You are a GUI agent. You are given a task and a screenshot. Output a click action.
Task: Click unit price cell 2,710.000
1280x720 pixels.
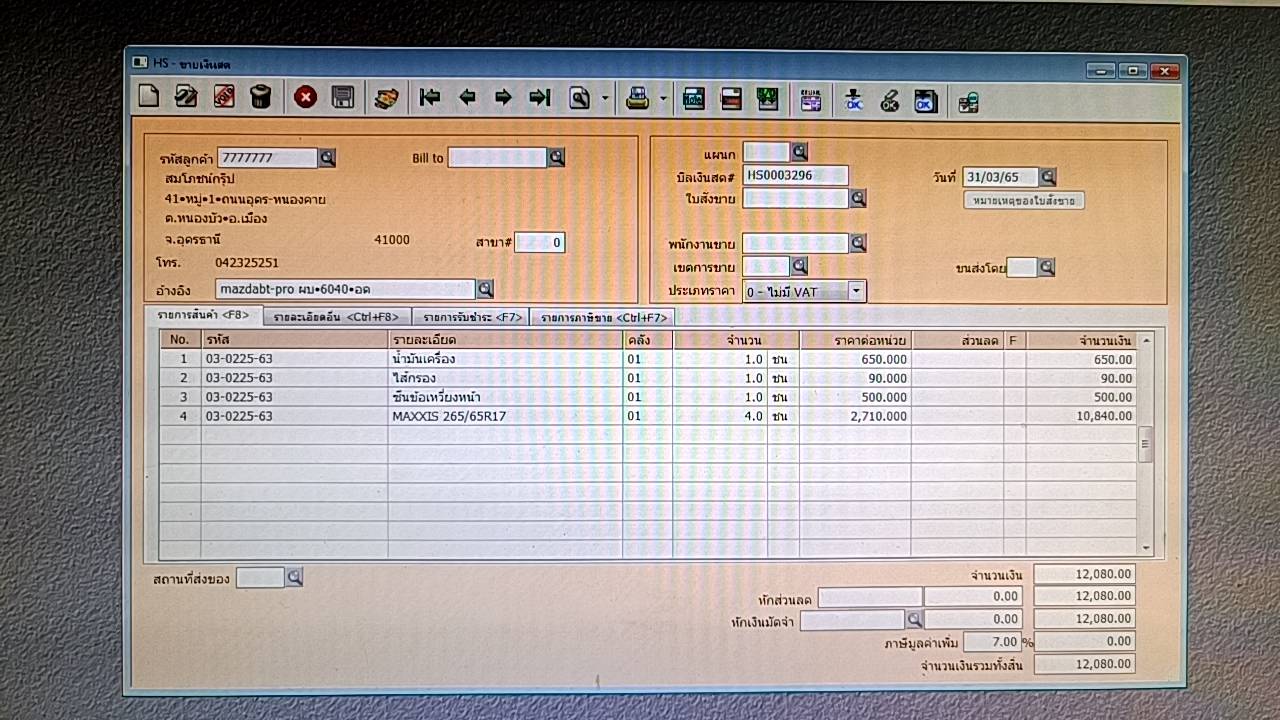tap(855, 416)
